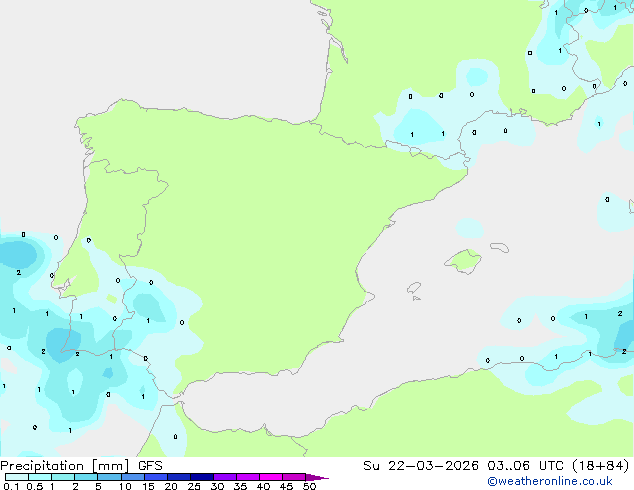Click the Ibiza island outline on the map
The width and height of the screenshot is (634, 490).
(x=414, y=288)
